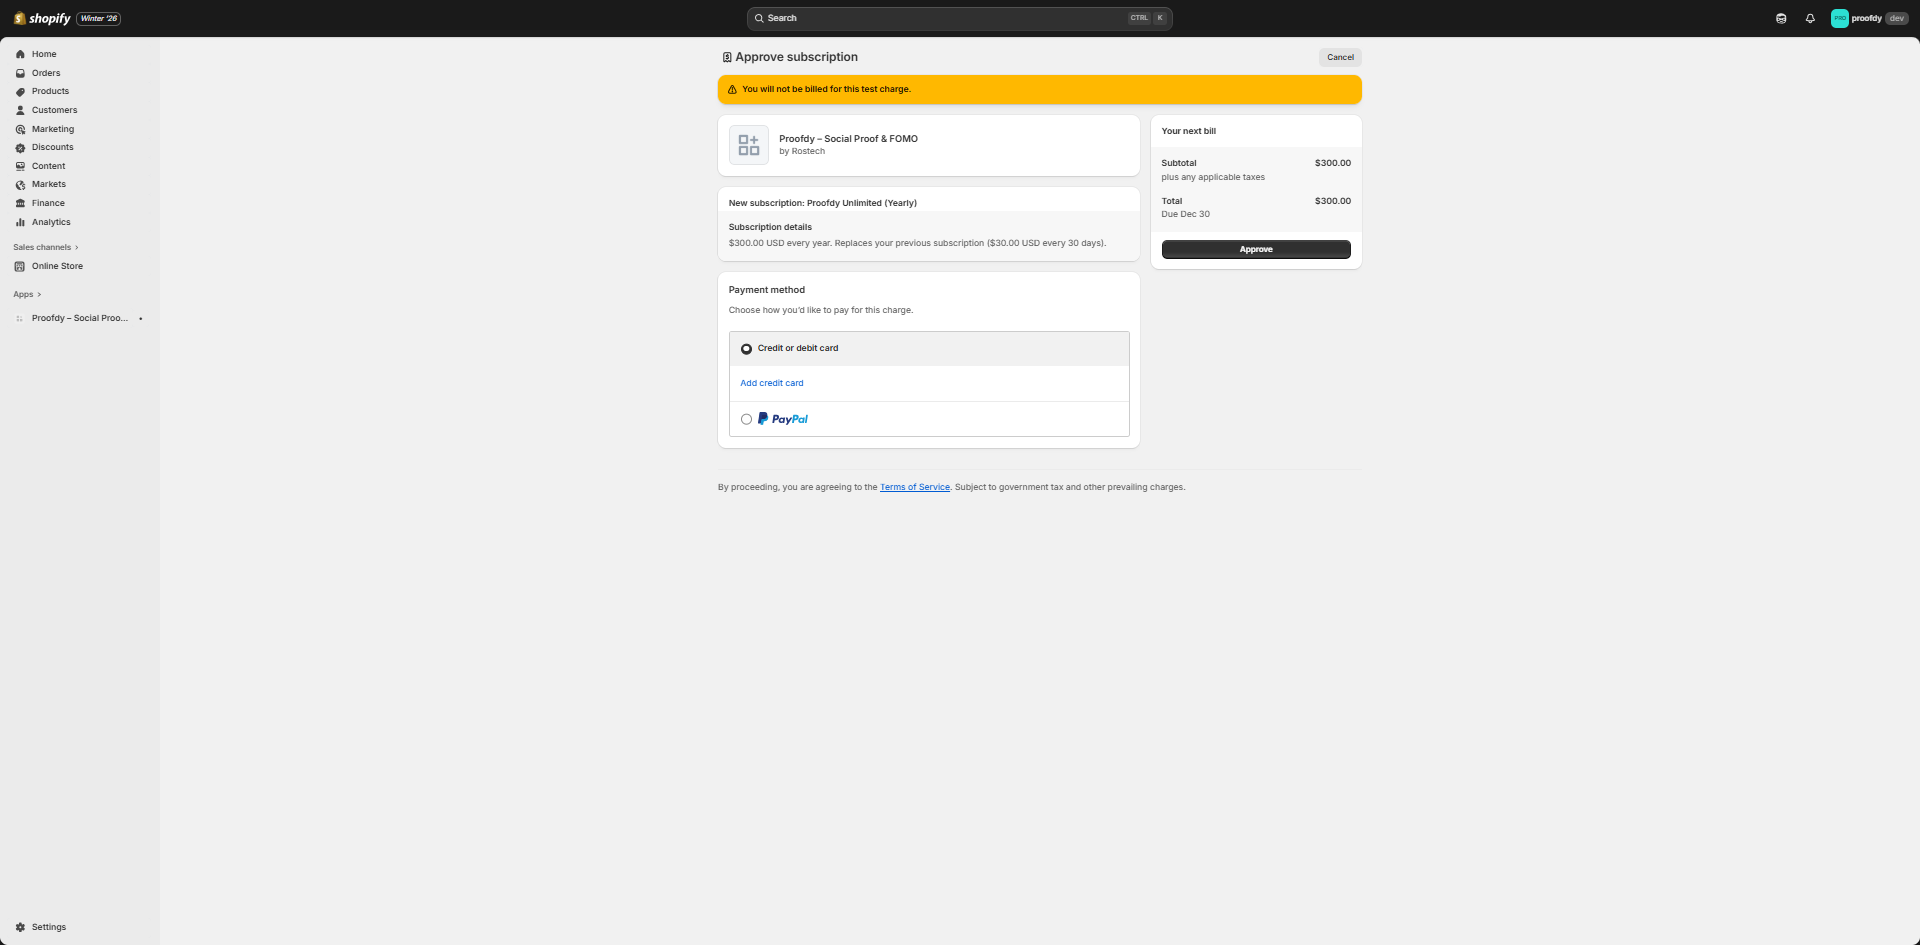Focus the Search field in the top bar
The image size is (1920, 945).
(x=959, y=18)
